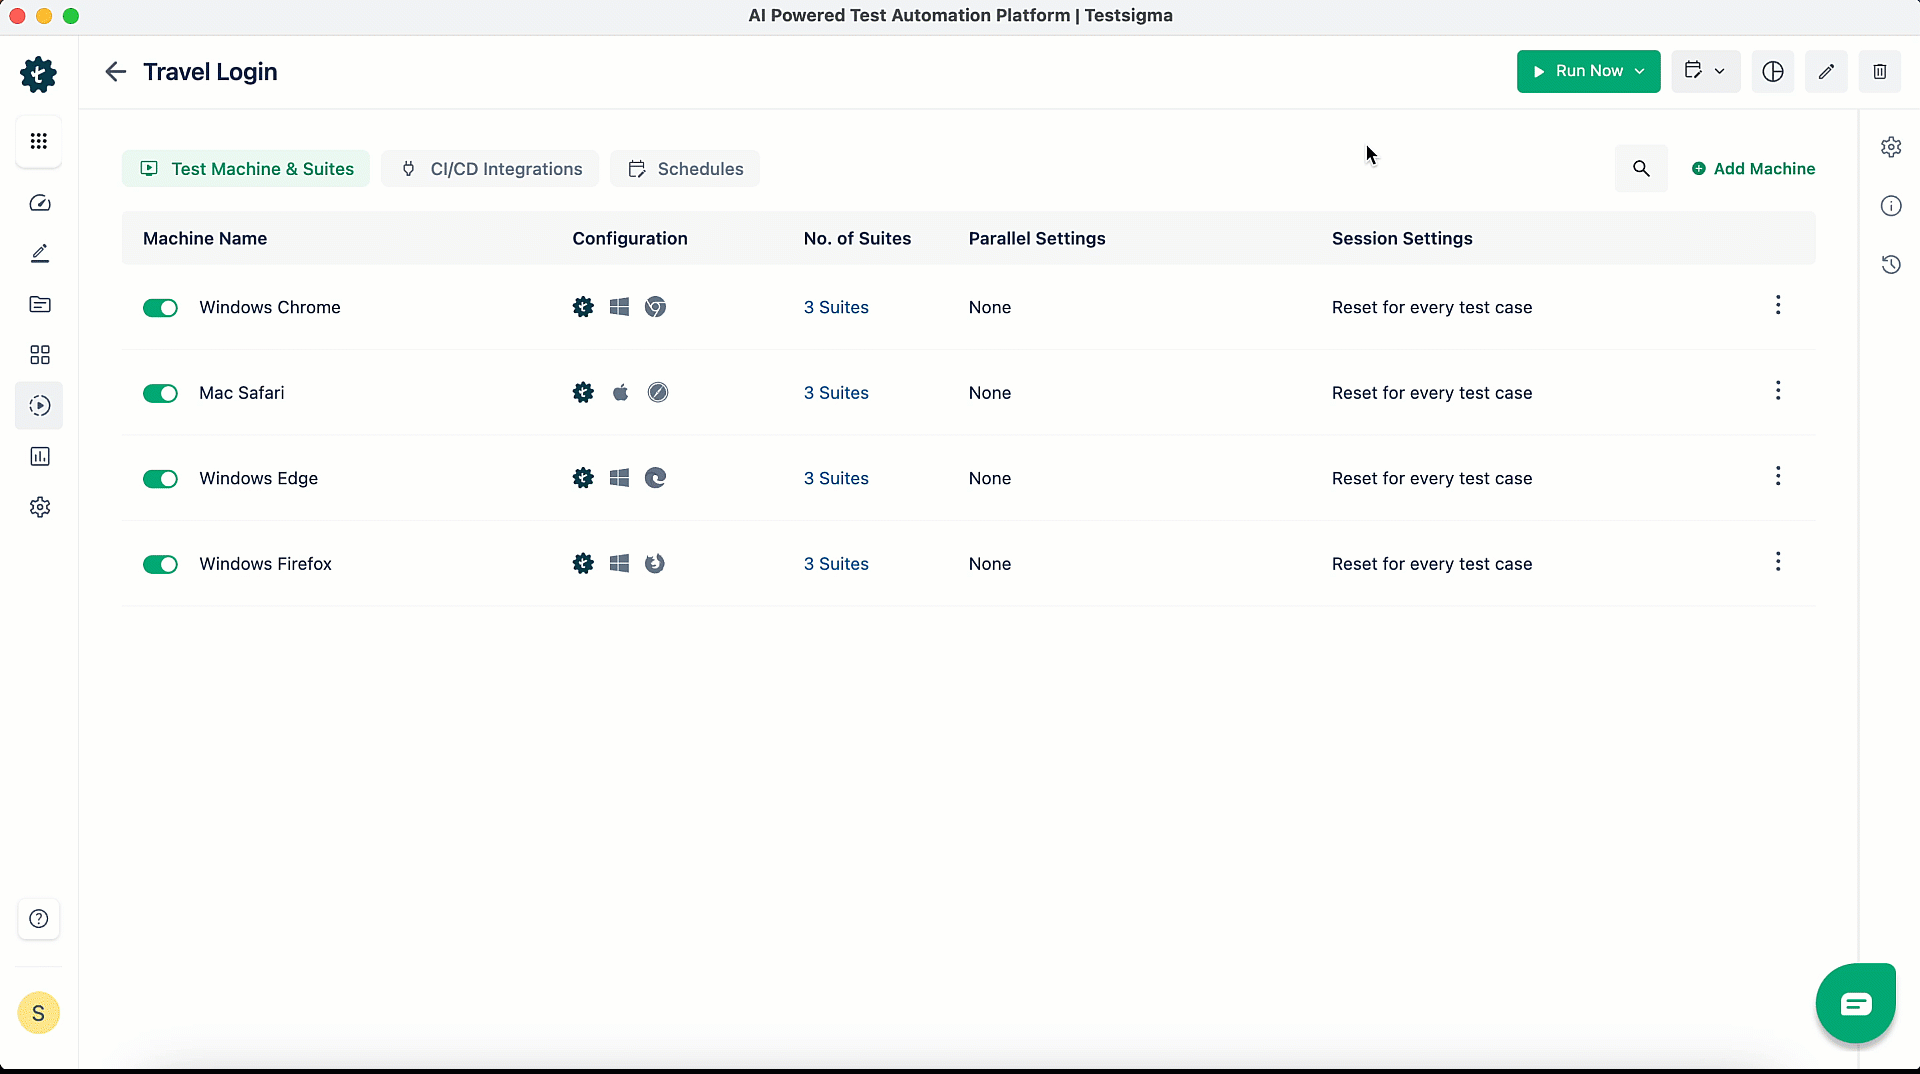Disable the Windows Firefox machine toggle
Viewport: 1920px width, 1074px height.
[x=160, y=565]
